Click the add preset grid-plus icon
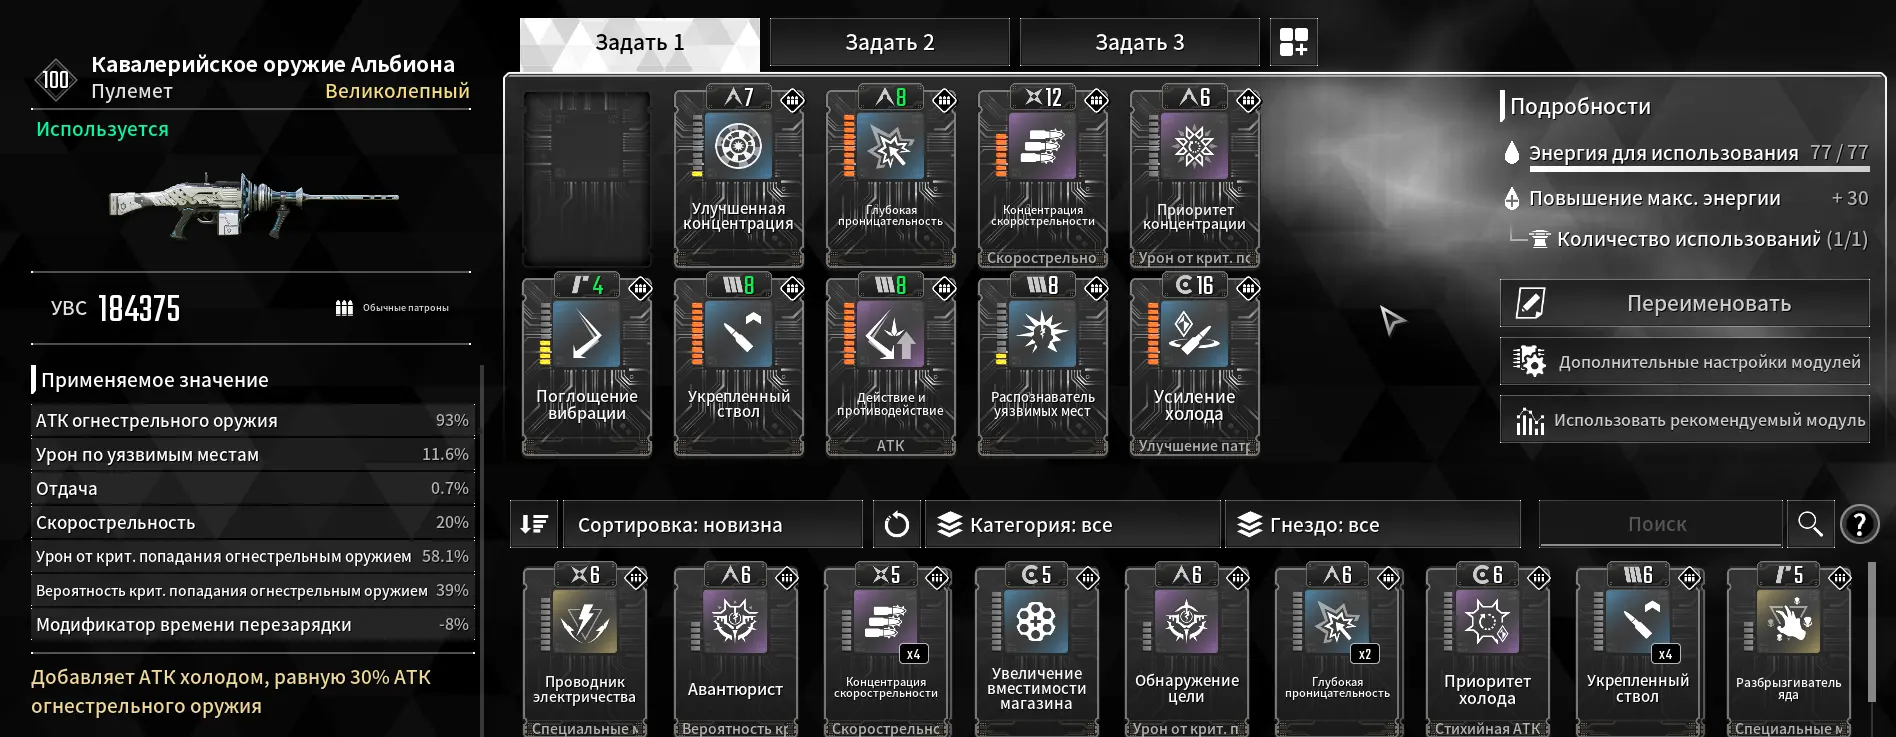Viewport: 1896px width, 737px height. tap(1293, 42)
